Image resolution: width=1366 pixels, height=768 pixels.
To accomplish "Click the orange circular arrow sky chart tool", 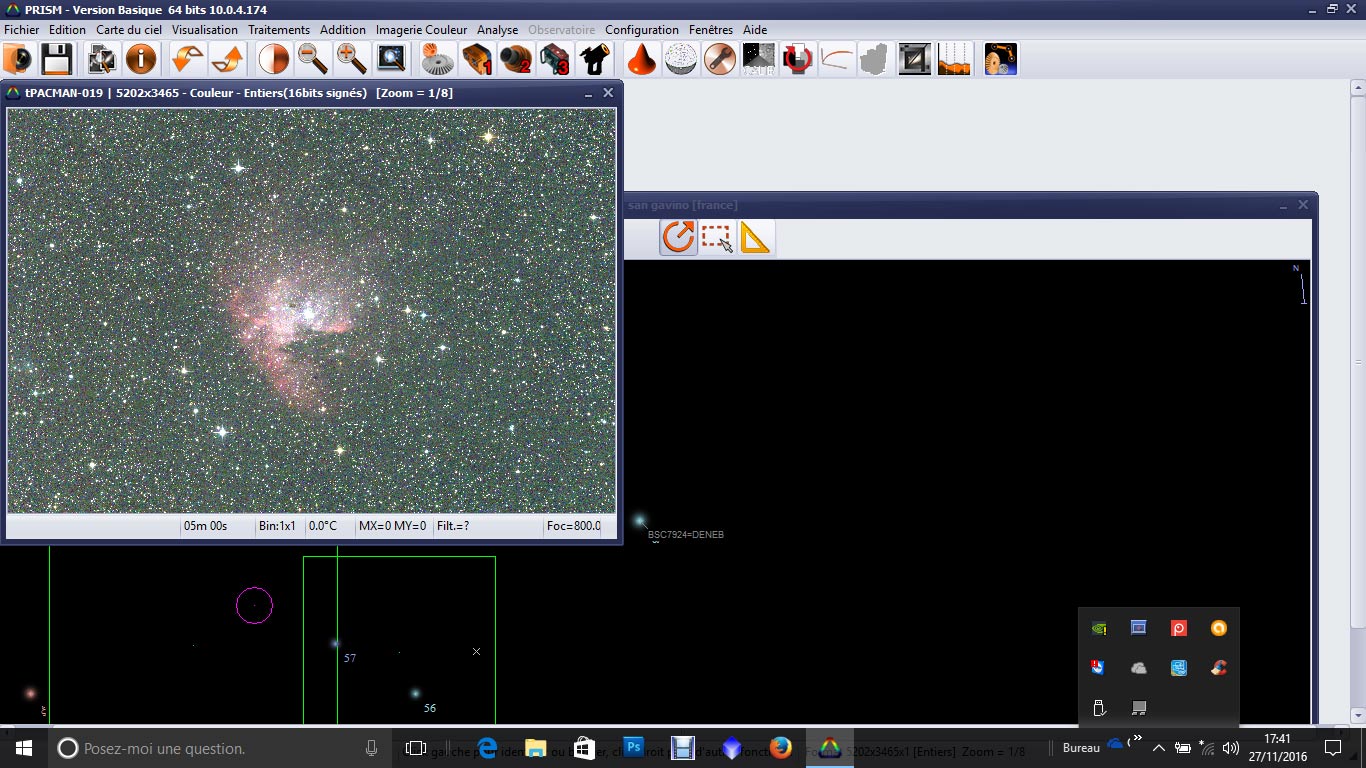I will point(678,238).
